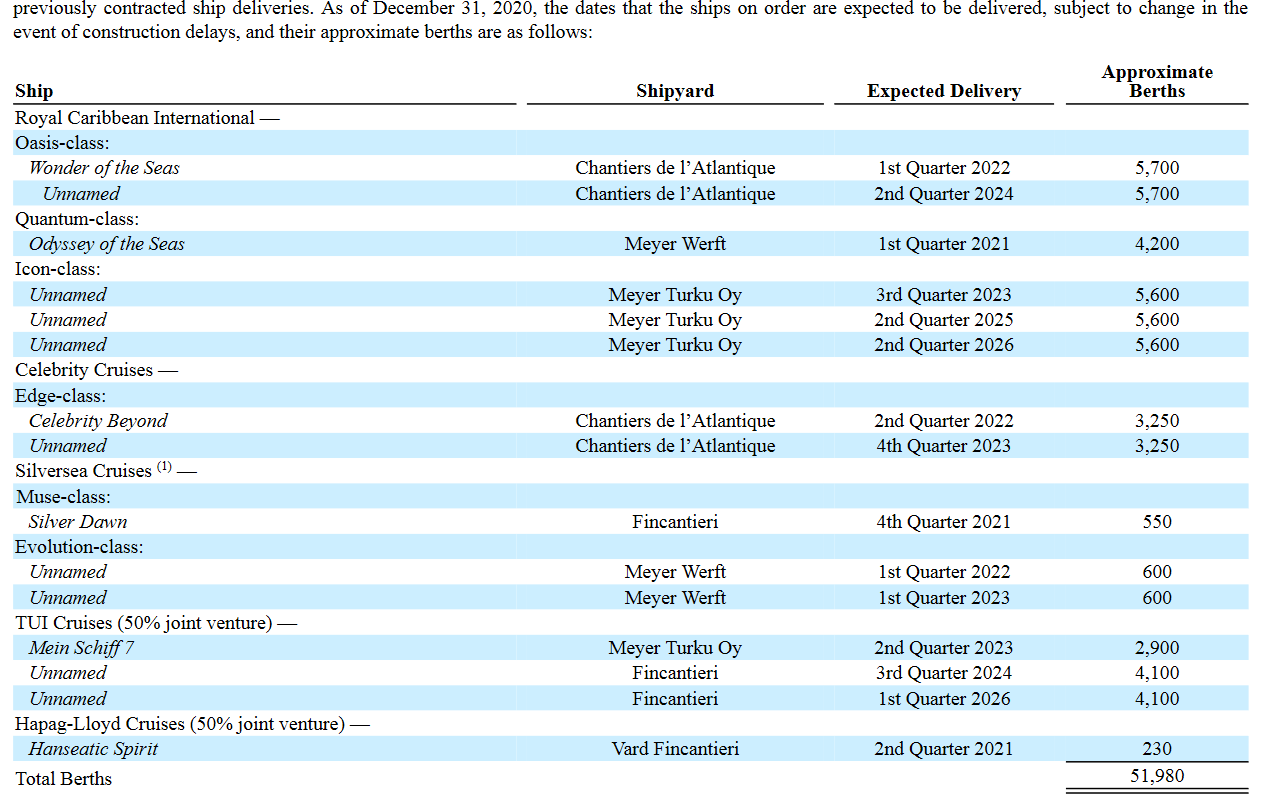Click the Vard Fincantieri shipyard cell
The width and height of the screenshot is (1265, 805).
[x=675, y=749]
